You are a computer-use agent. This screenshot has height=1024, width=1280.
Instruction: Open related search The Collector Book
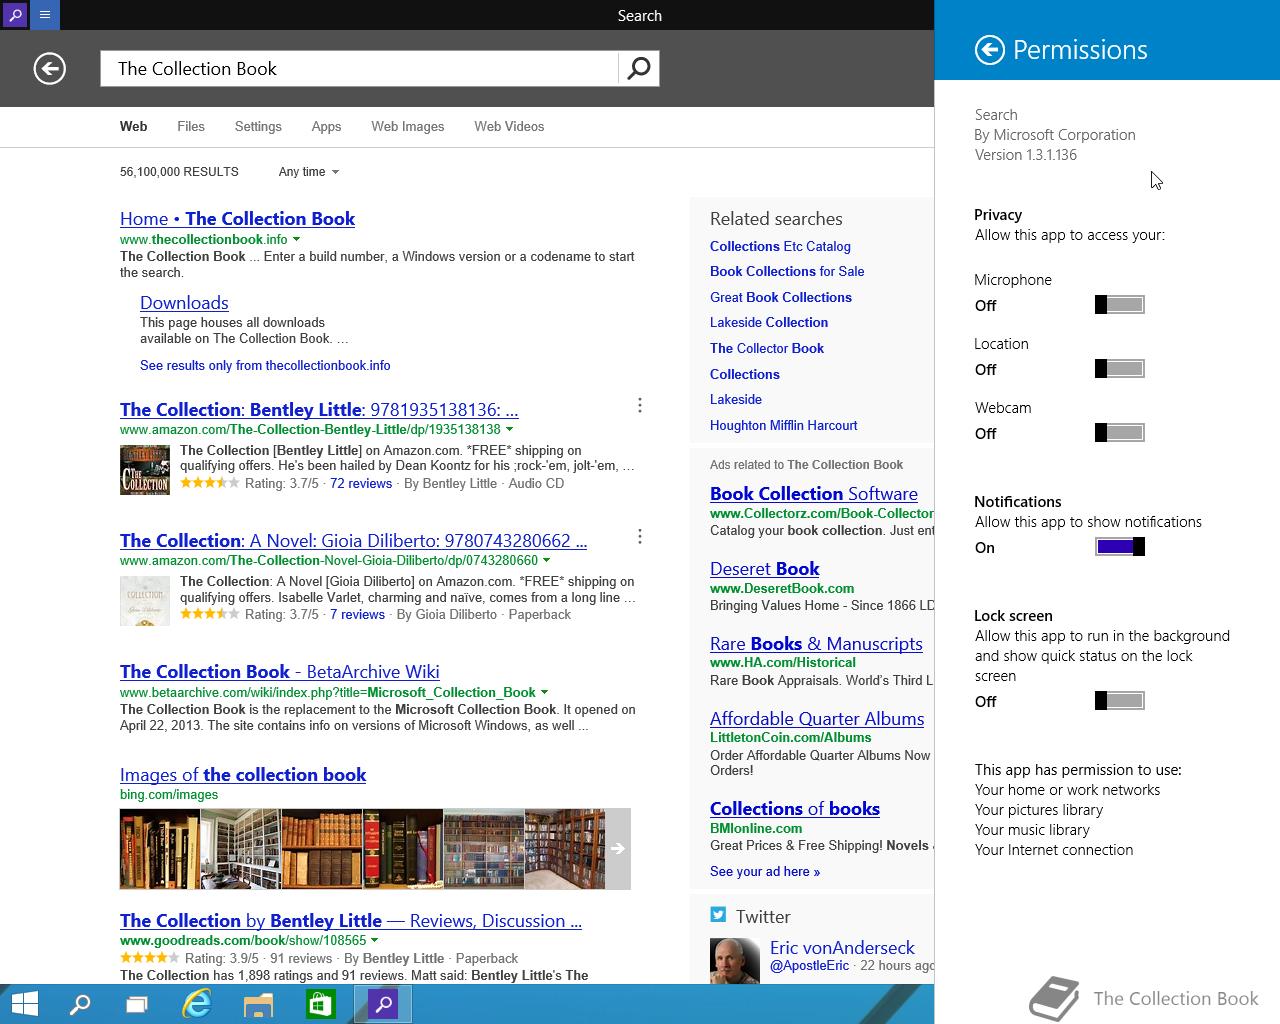point(767,349)
